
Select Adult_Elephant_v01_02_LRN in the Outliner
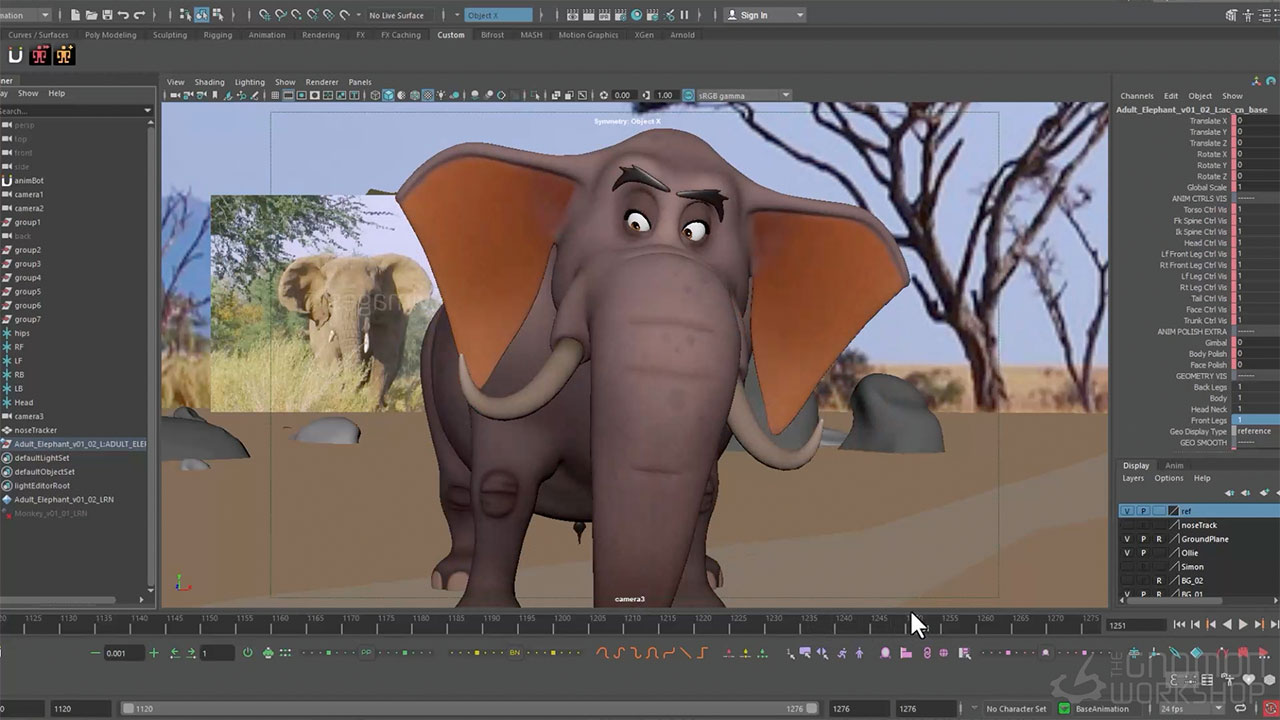point(63,499)
